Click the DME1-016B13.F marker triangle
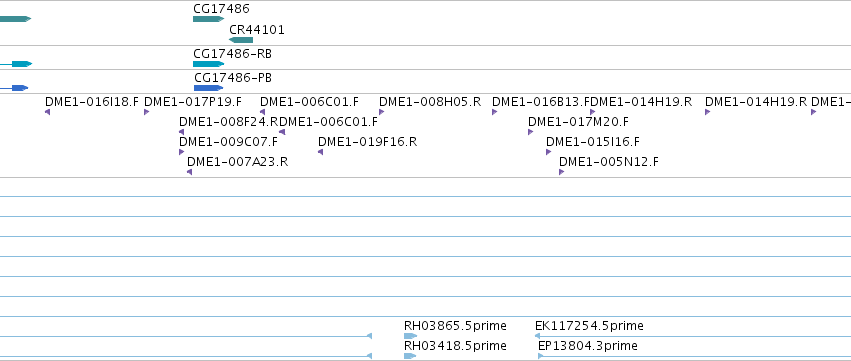This screenshot has width=851, height=361. [x=494, y=112]
